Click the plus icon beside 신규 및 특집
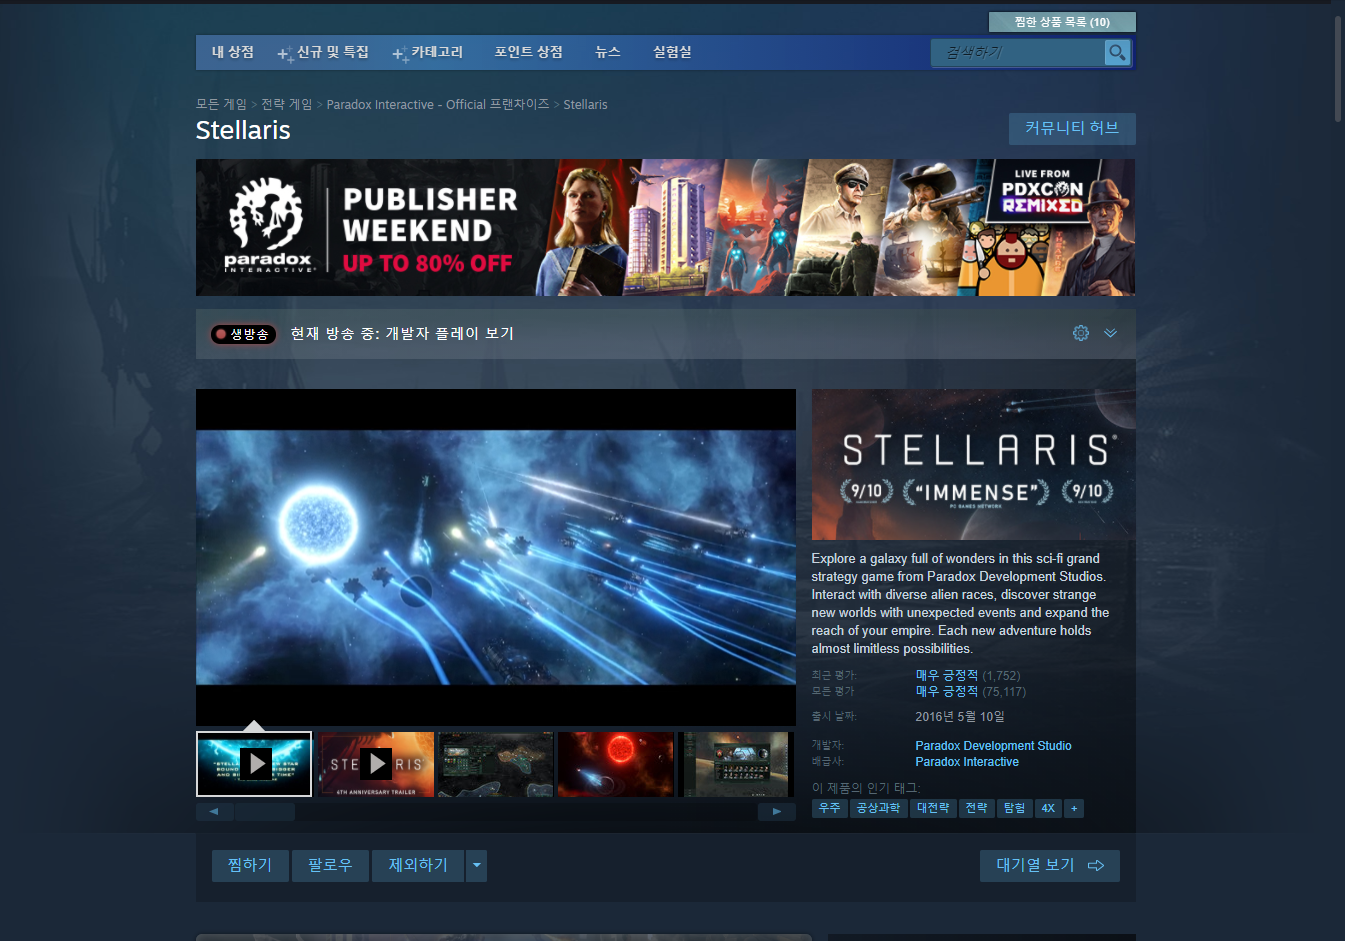1345x941 pixels. [x=285, y=54]
